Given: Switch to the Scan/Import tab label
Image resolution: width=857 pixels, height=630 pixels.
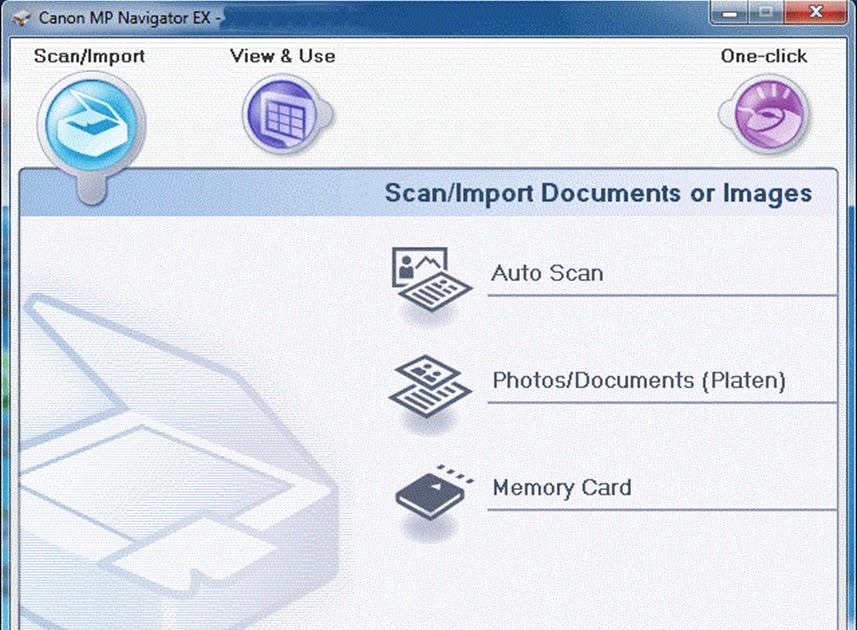Looking at the screenshot, I should pos(89,56).
